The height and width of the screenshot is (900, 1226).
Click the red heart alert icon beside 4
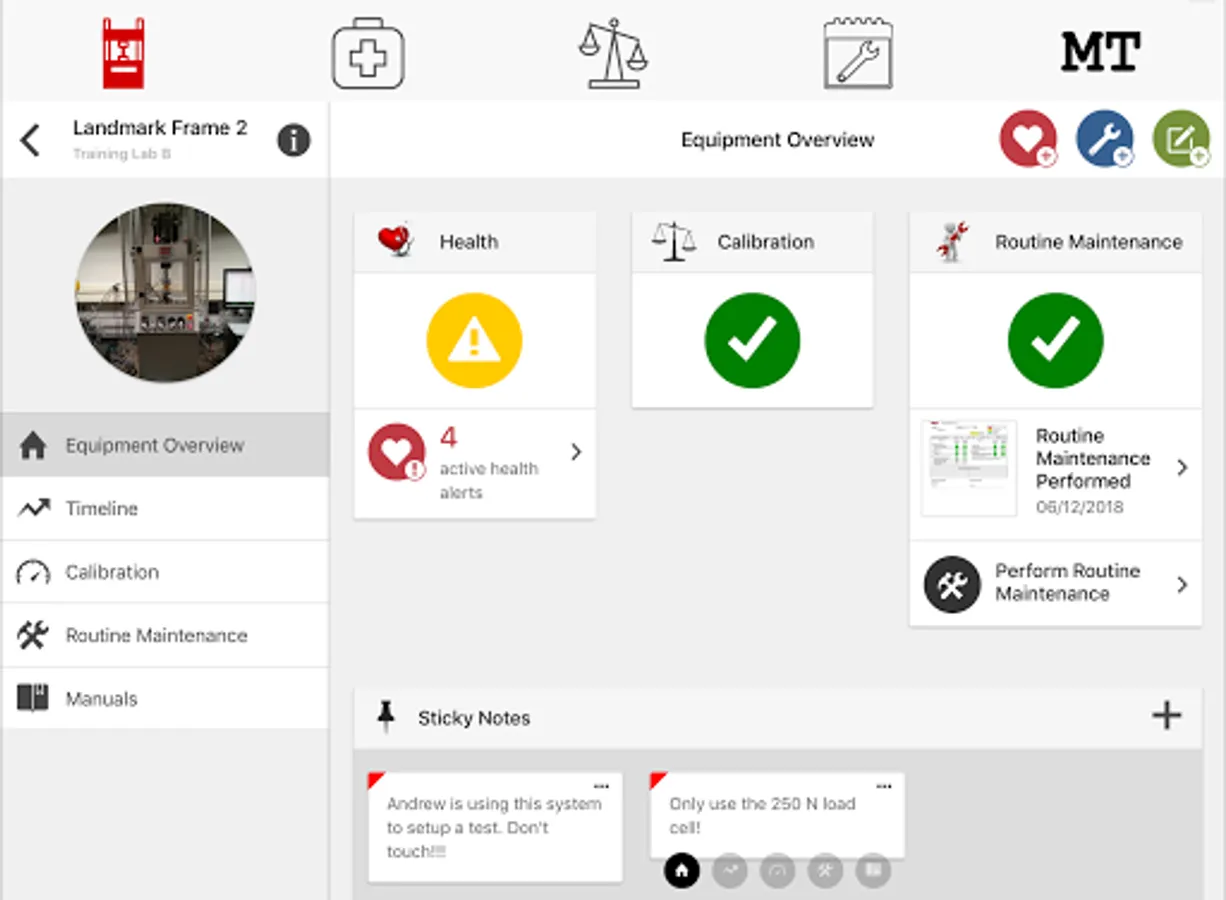pos(397,452)
